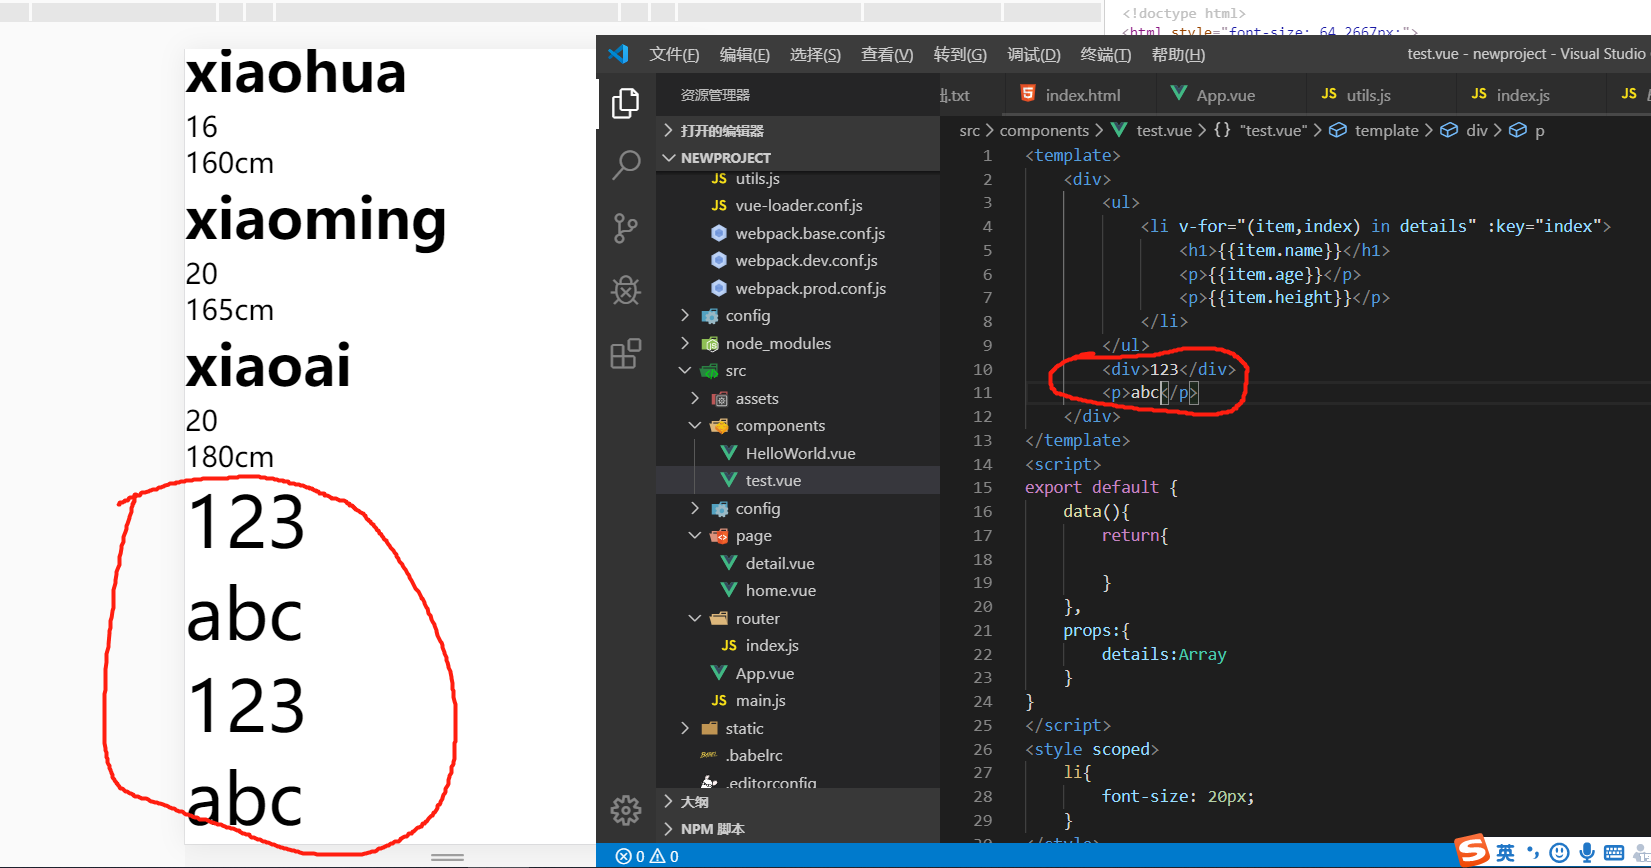
Task: Open 编辑(E) menu
Action: pyautogui.click(x=745, y=54)
